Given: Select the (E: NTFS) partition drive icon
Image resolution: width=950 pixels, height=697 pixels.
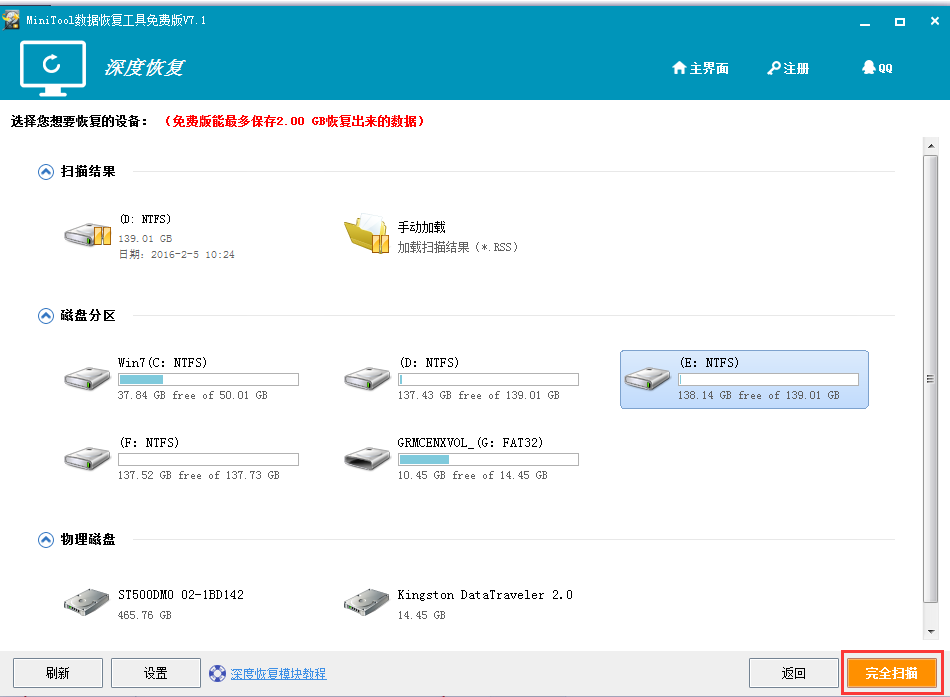Looking at the screenshot, I should (648, 378).
